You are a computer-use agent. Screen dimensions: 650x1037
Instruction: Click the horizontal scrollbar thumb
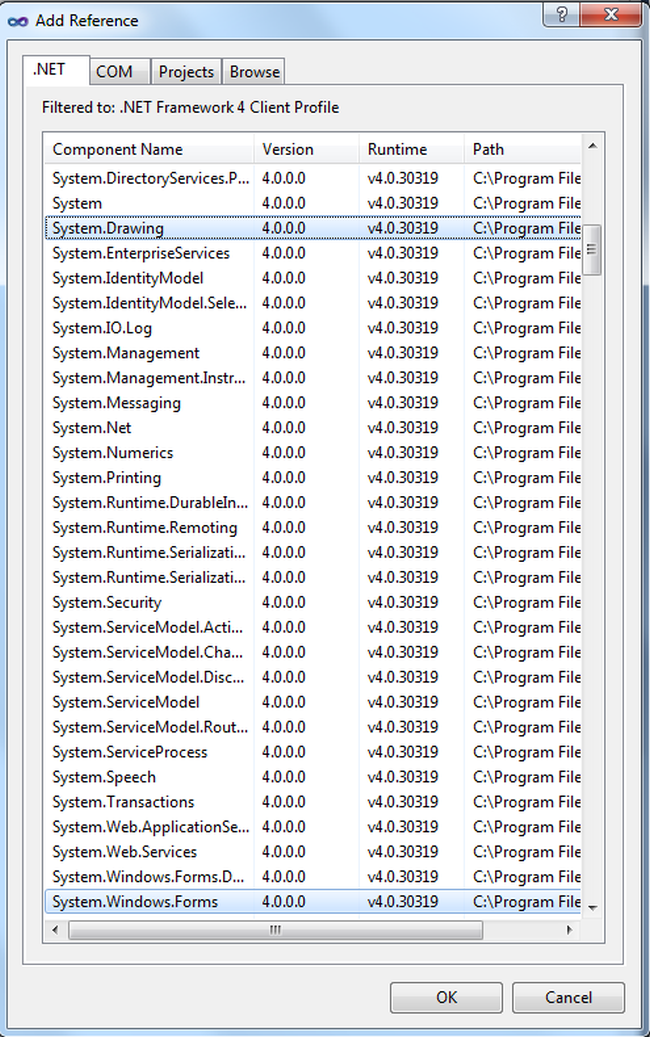pyautogui.click(x=276, y=930)
